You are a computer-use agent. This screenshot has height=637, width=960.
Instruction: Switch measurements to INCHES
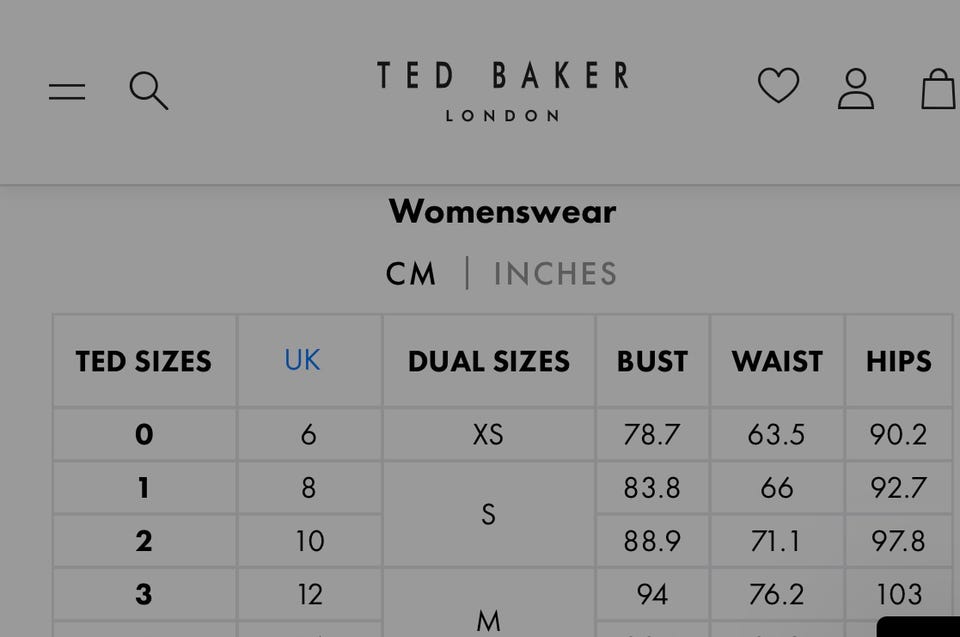tap(555, 274)
